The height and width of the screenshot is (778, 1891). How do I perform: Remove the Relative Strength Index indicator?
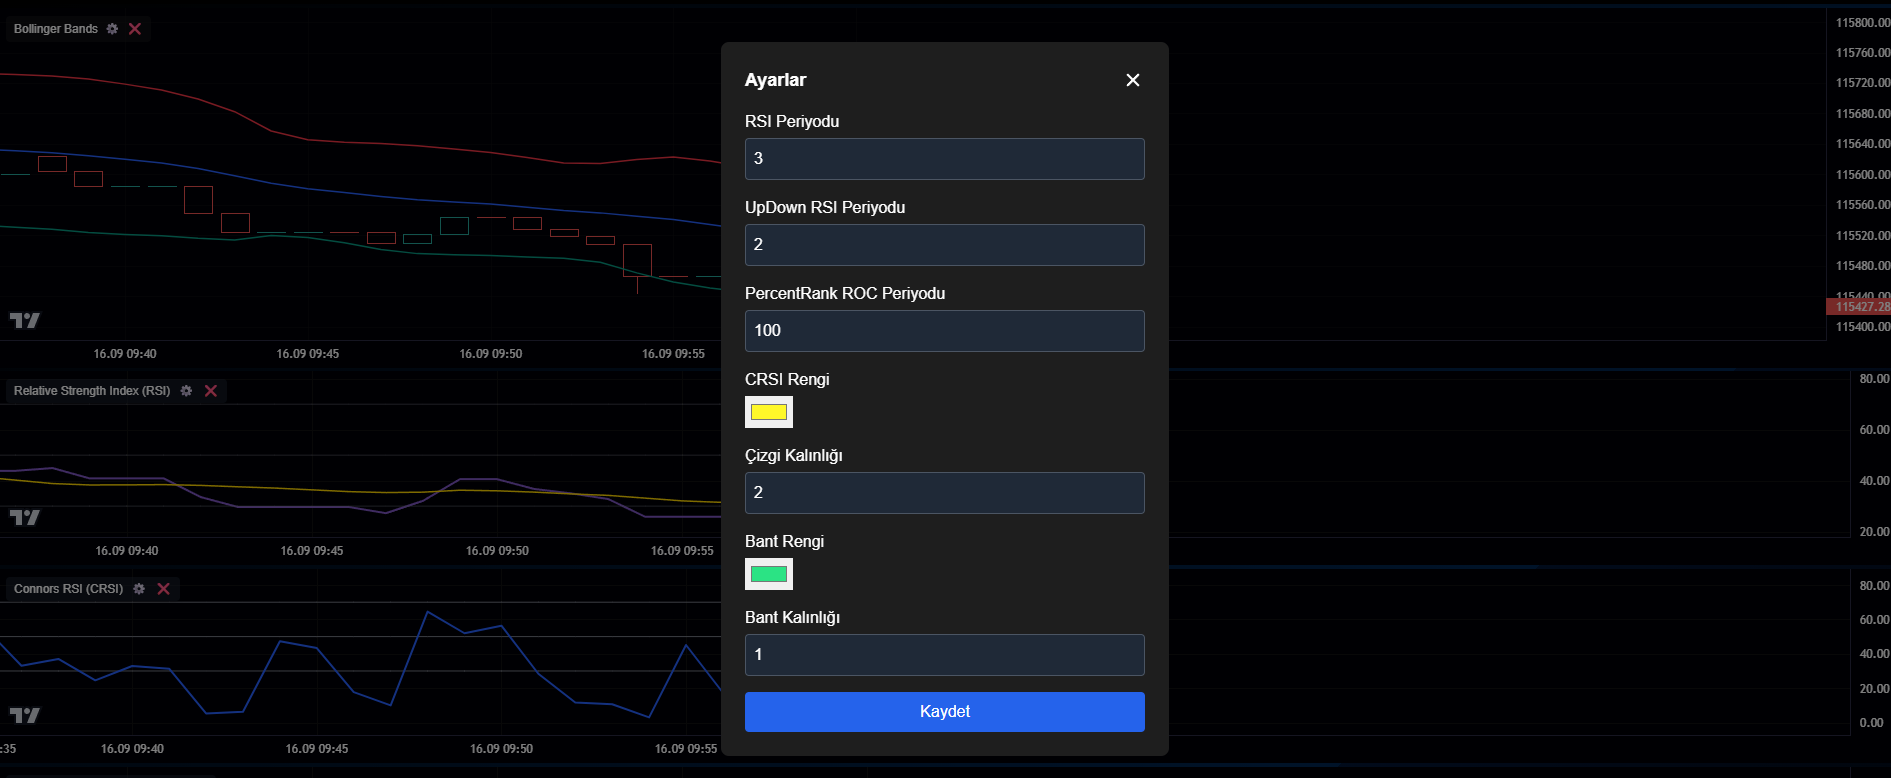[211, 391]
